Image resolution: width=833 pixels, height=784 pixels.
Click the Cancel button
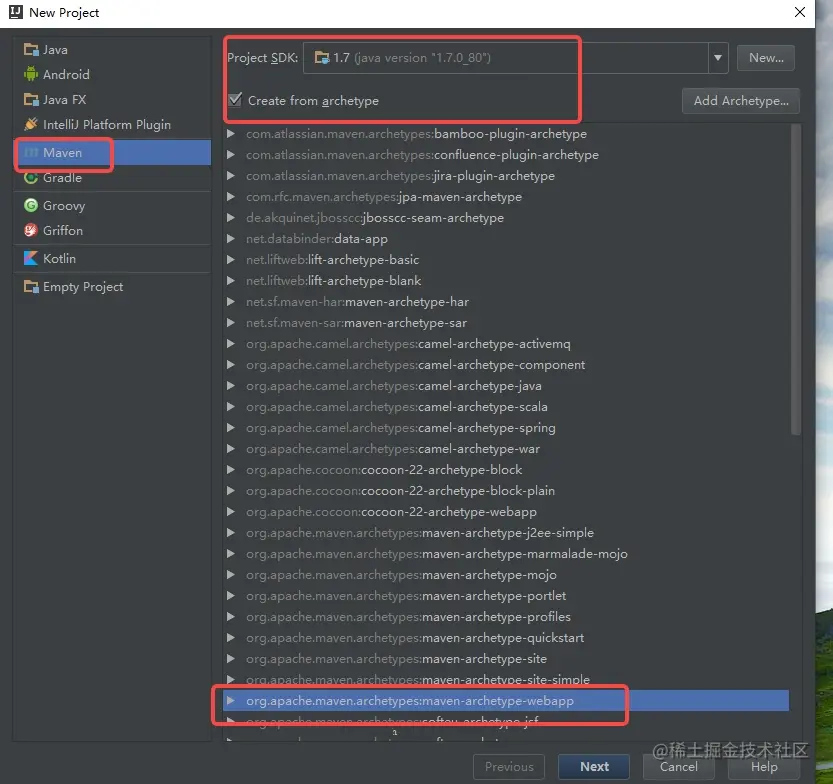pyautogui.click(x=678, y=766)
